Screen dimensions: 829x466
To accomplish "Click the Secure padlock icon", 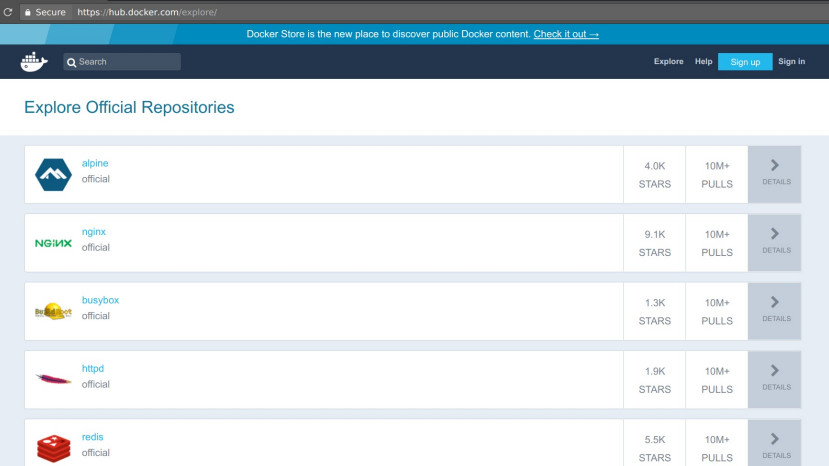I will [27, 12].
